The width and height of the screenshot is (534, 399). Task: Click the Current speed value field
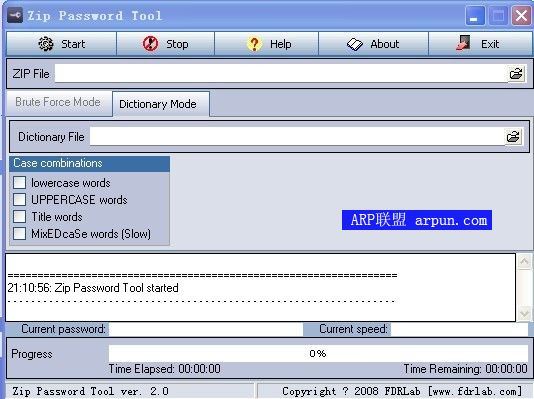(459, 329)
